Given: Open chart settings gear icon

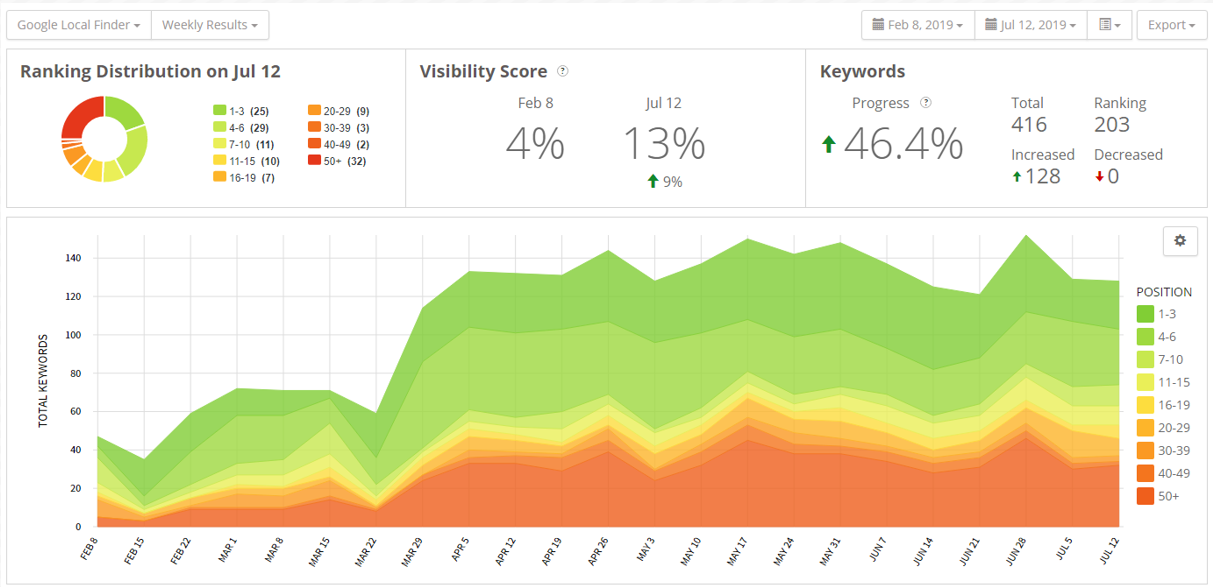Looking at the screenshot, I should coord(1180,241).
